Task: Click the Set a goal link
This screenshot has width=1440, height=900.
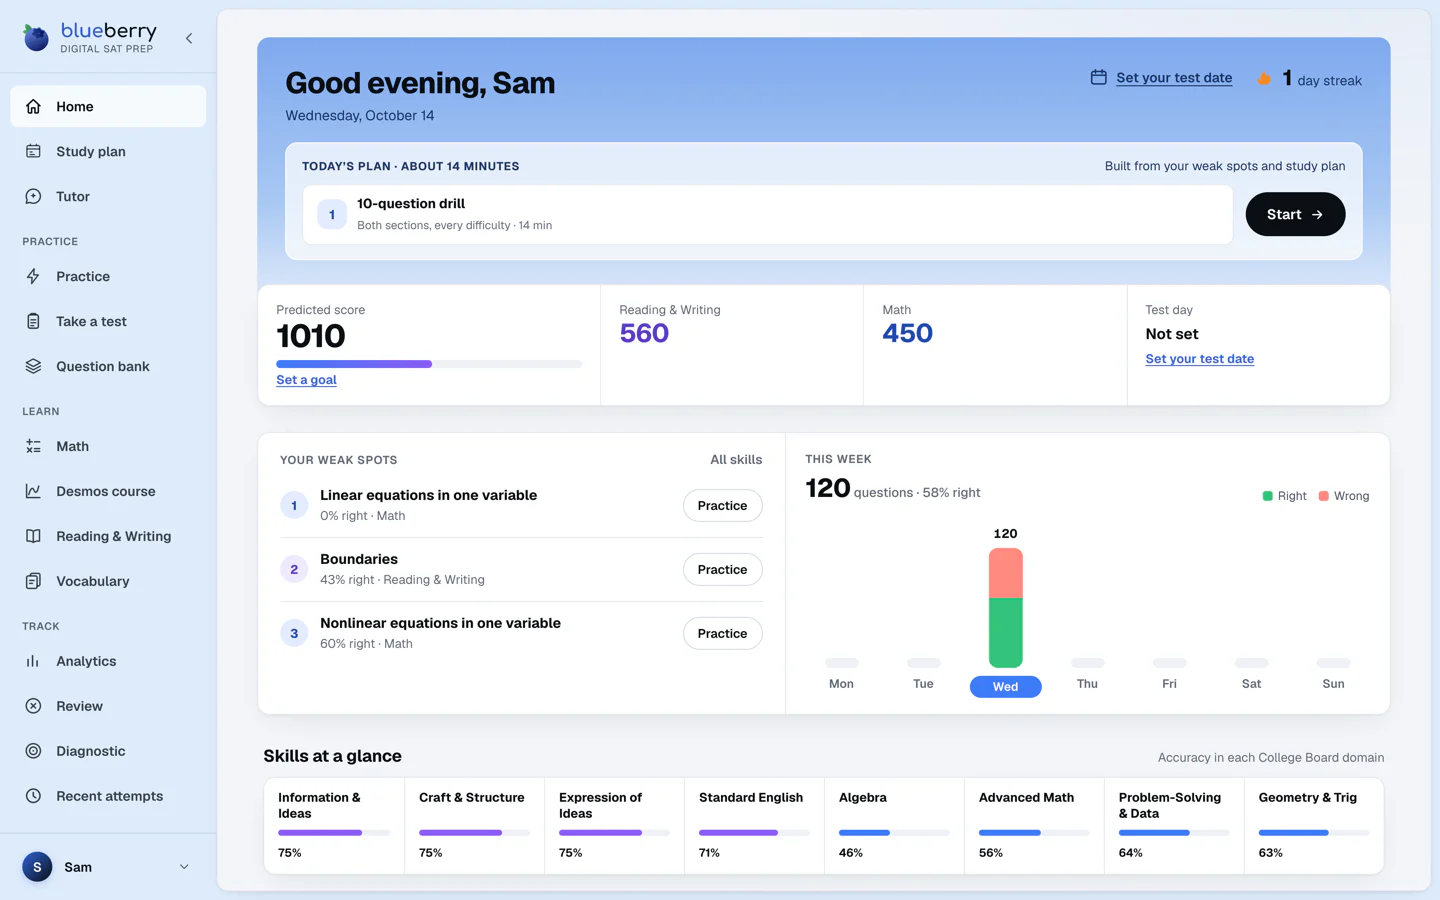Action: tap(306, 380)
